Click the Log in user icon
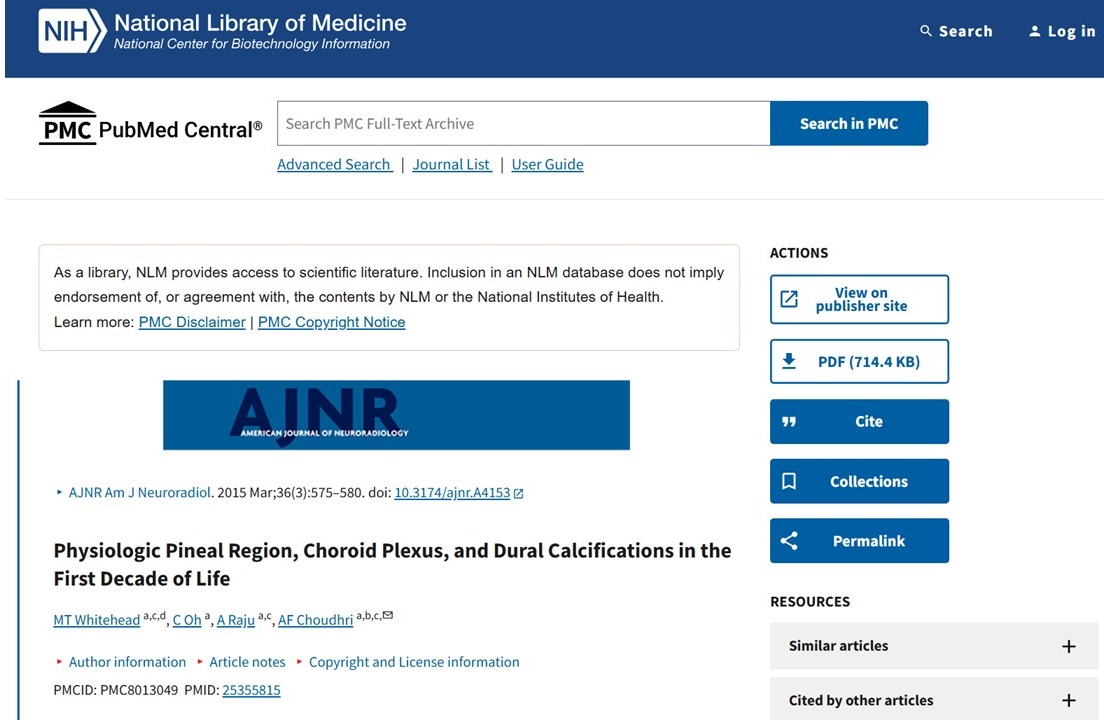This screenshot has height=720, width=1104. [1035, 31]
